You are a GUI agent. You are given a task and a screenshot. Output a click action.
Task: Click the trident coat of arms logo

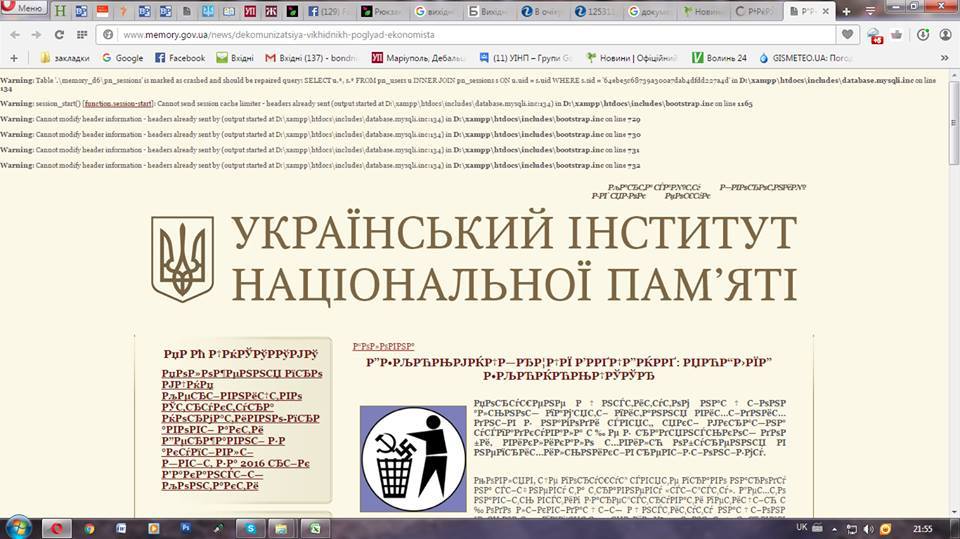182,259
